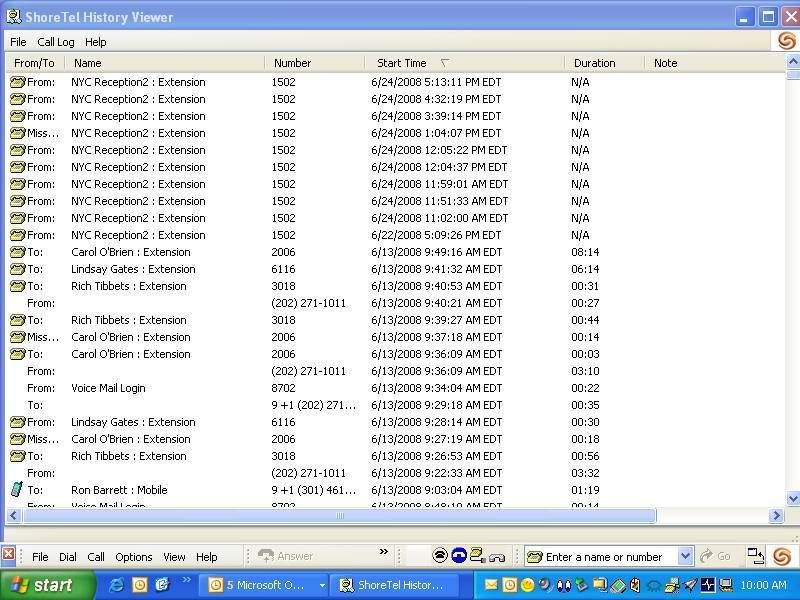Click the horizontal scrollbar thumb
The width and height of the screenshot is (800, 600).
[339, 515]
